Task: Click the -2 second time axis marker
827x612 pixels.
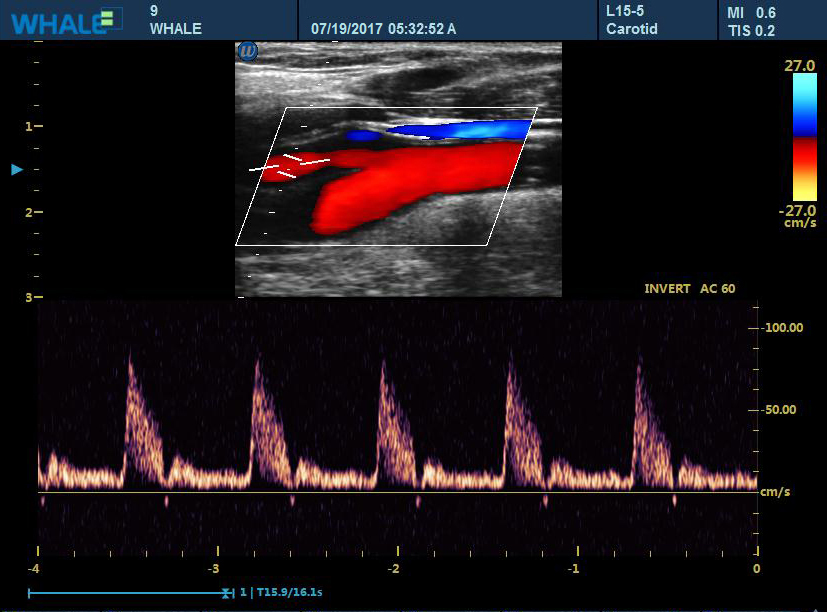Action: point(394,568)
